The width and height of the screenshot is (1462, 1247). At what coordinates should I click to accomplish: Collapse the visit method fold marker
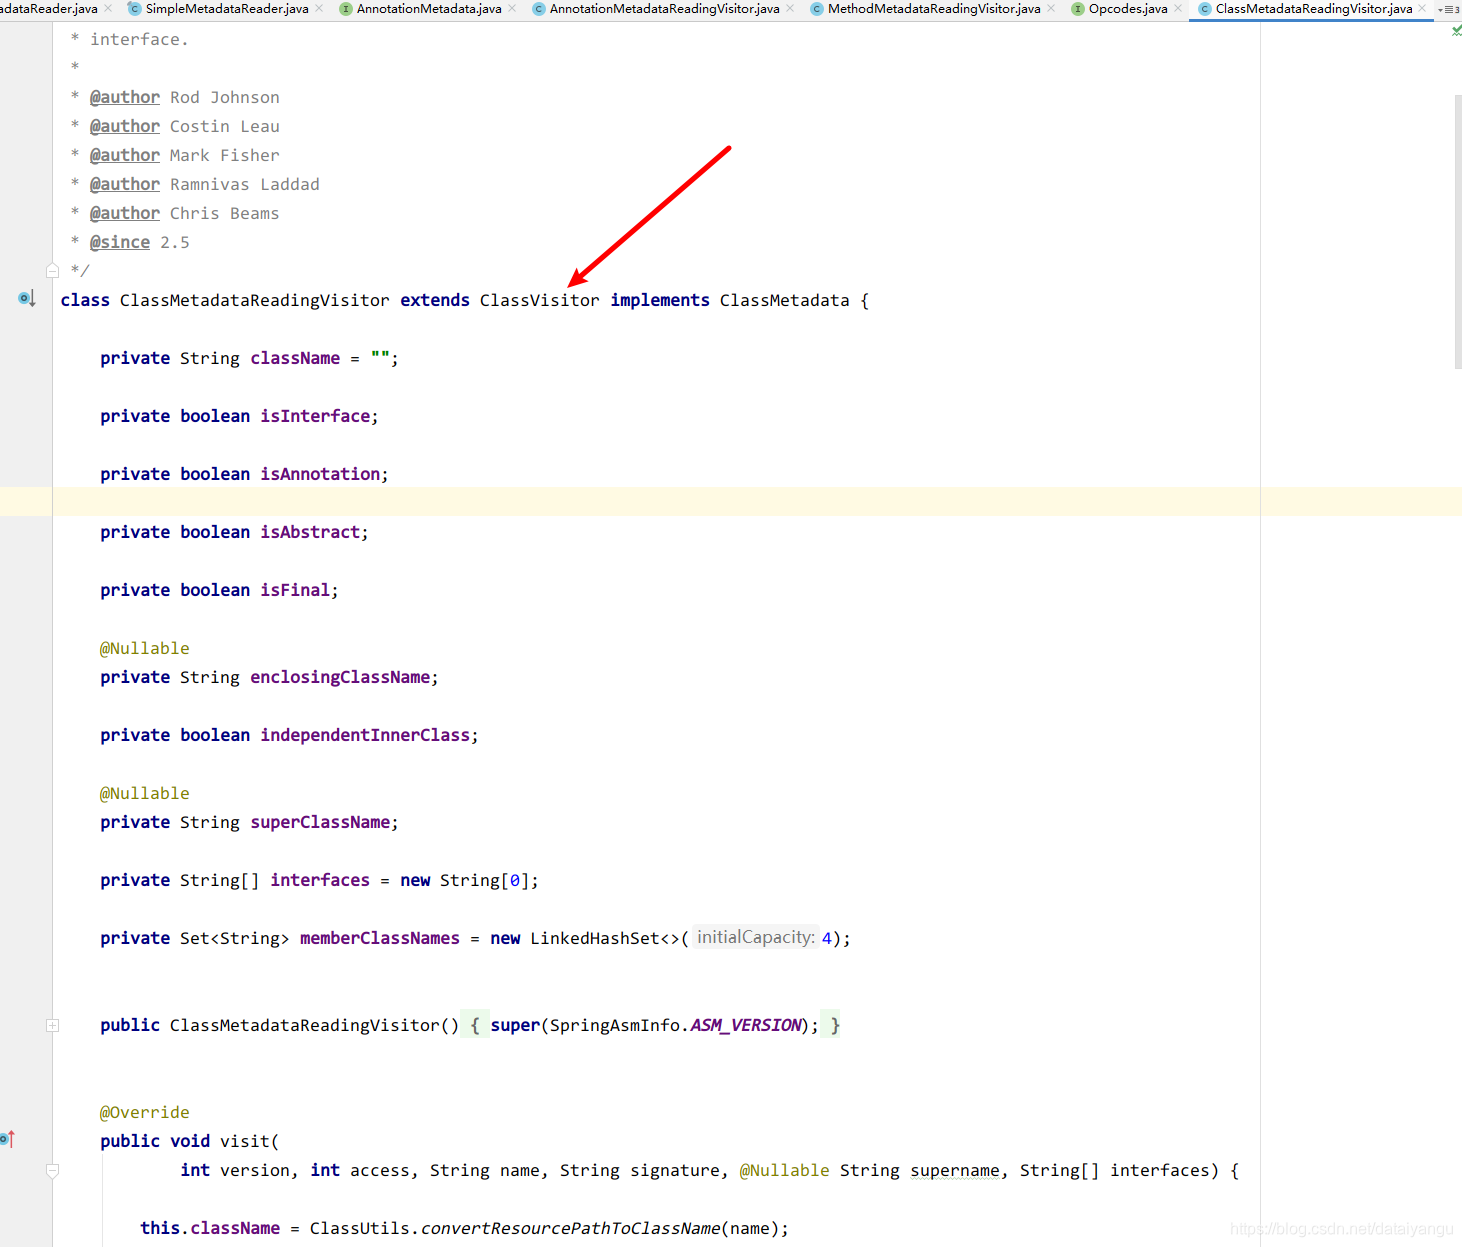[x=53, y=1170]
